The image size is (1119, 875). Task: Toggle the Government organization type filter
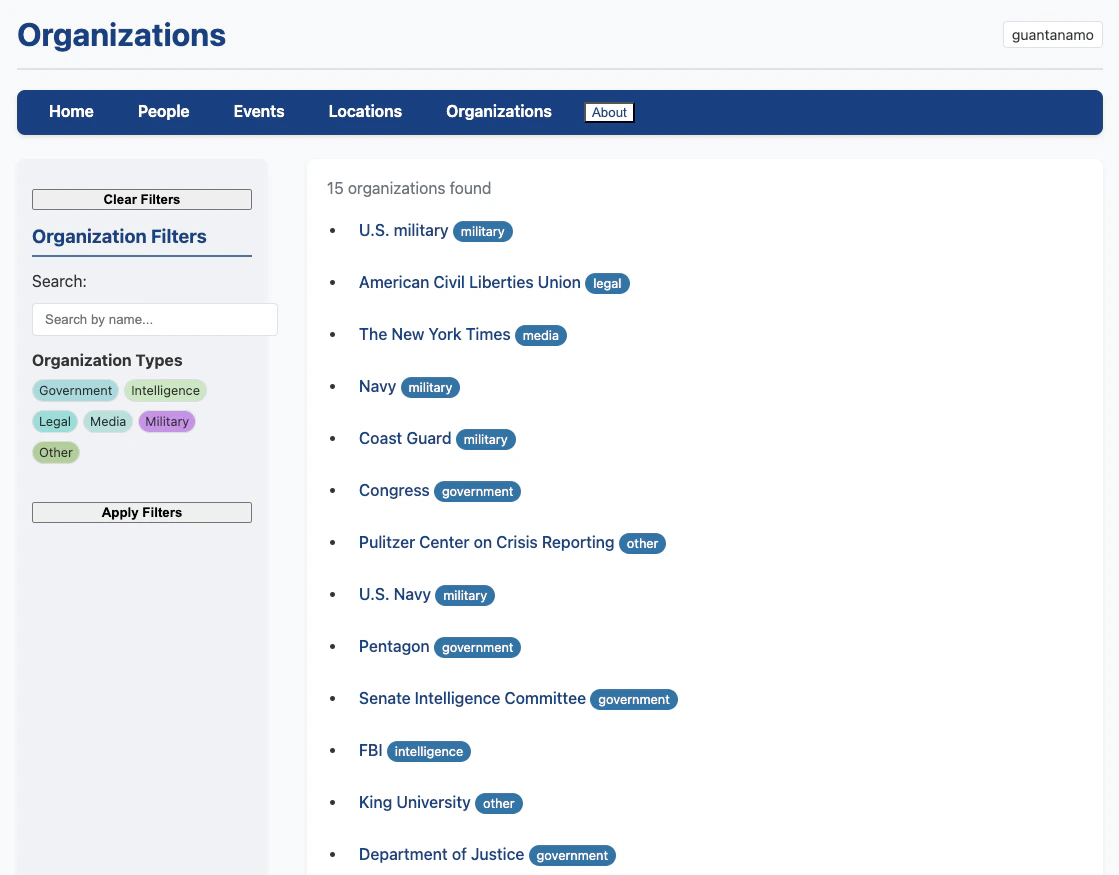75,390
